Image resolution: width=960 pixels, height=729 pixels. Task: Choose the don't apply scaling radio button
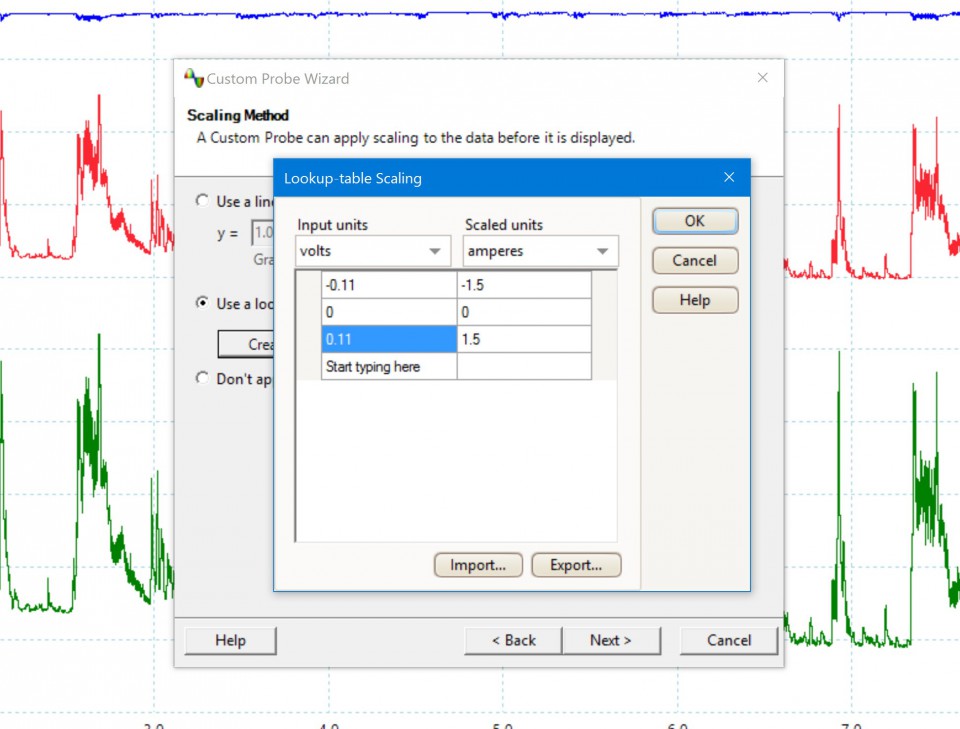tap(203, 379)
